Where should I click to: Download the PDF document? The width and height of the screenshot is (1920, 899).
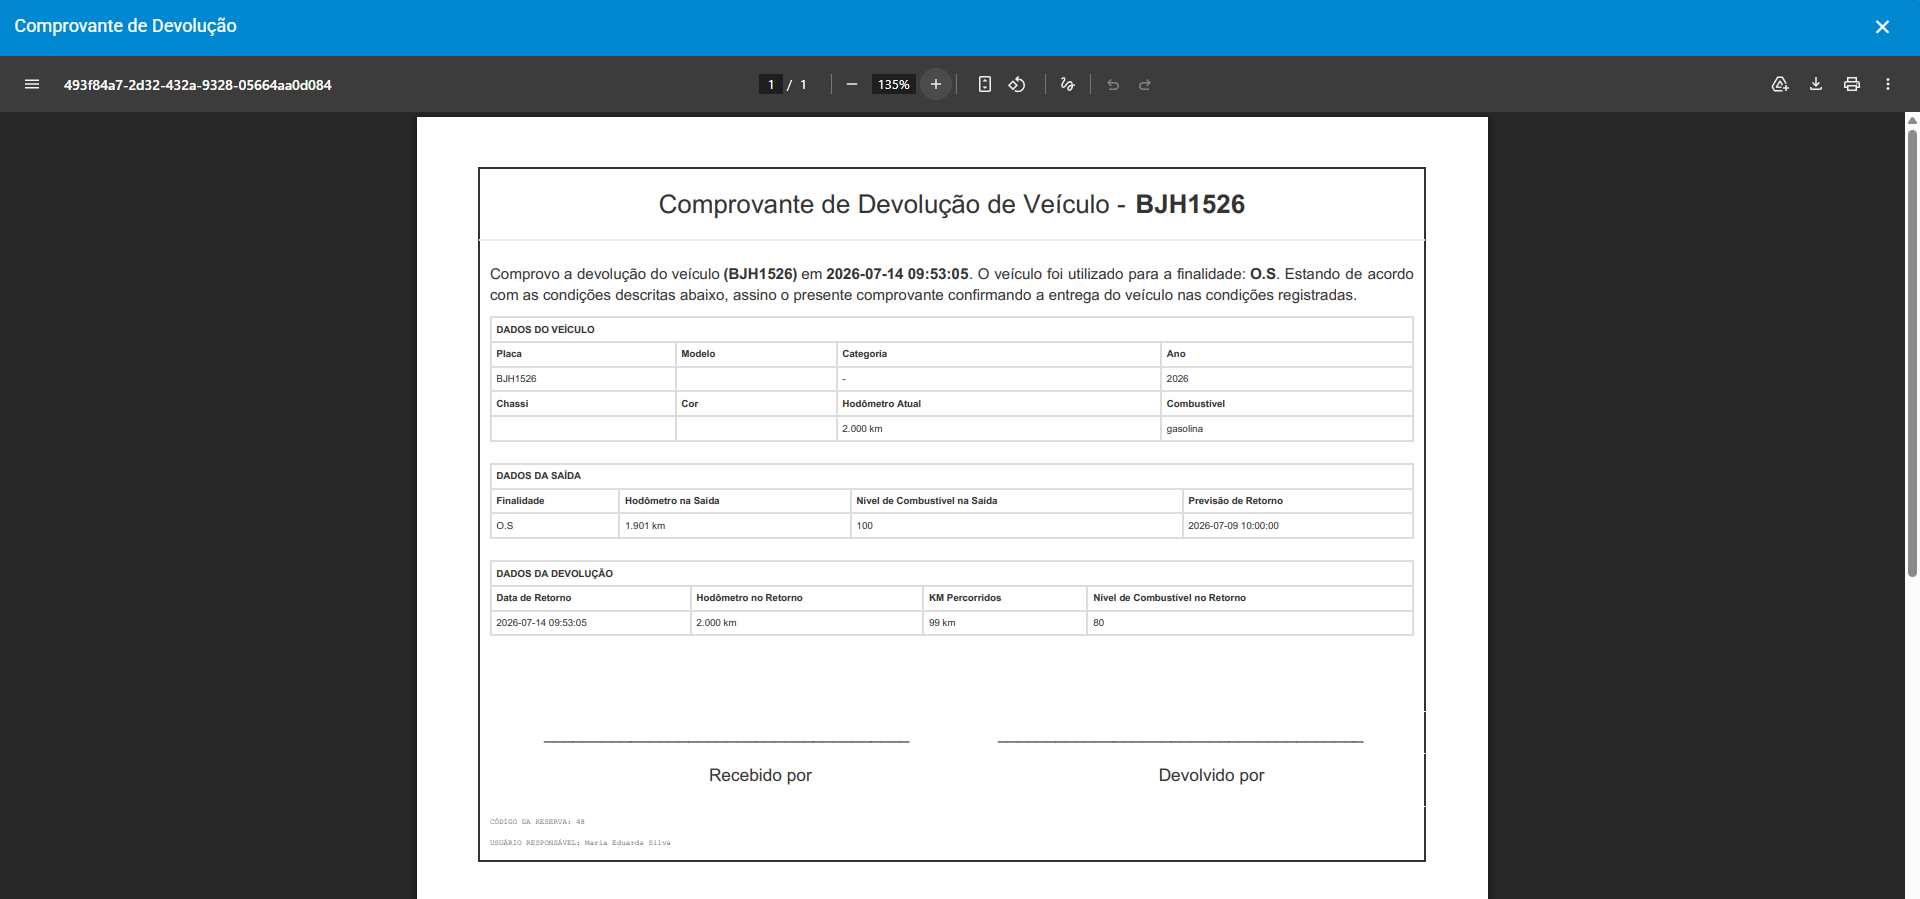(x=1816, y=84)
